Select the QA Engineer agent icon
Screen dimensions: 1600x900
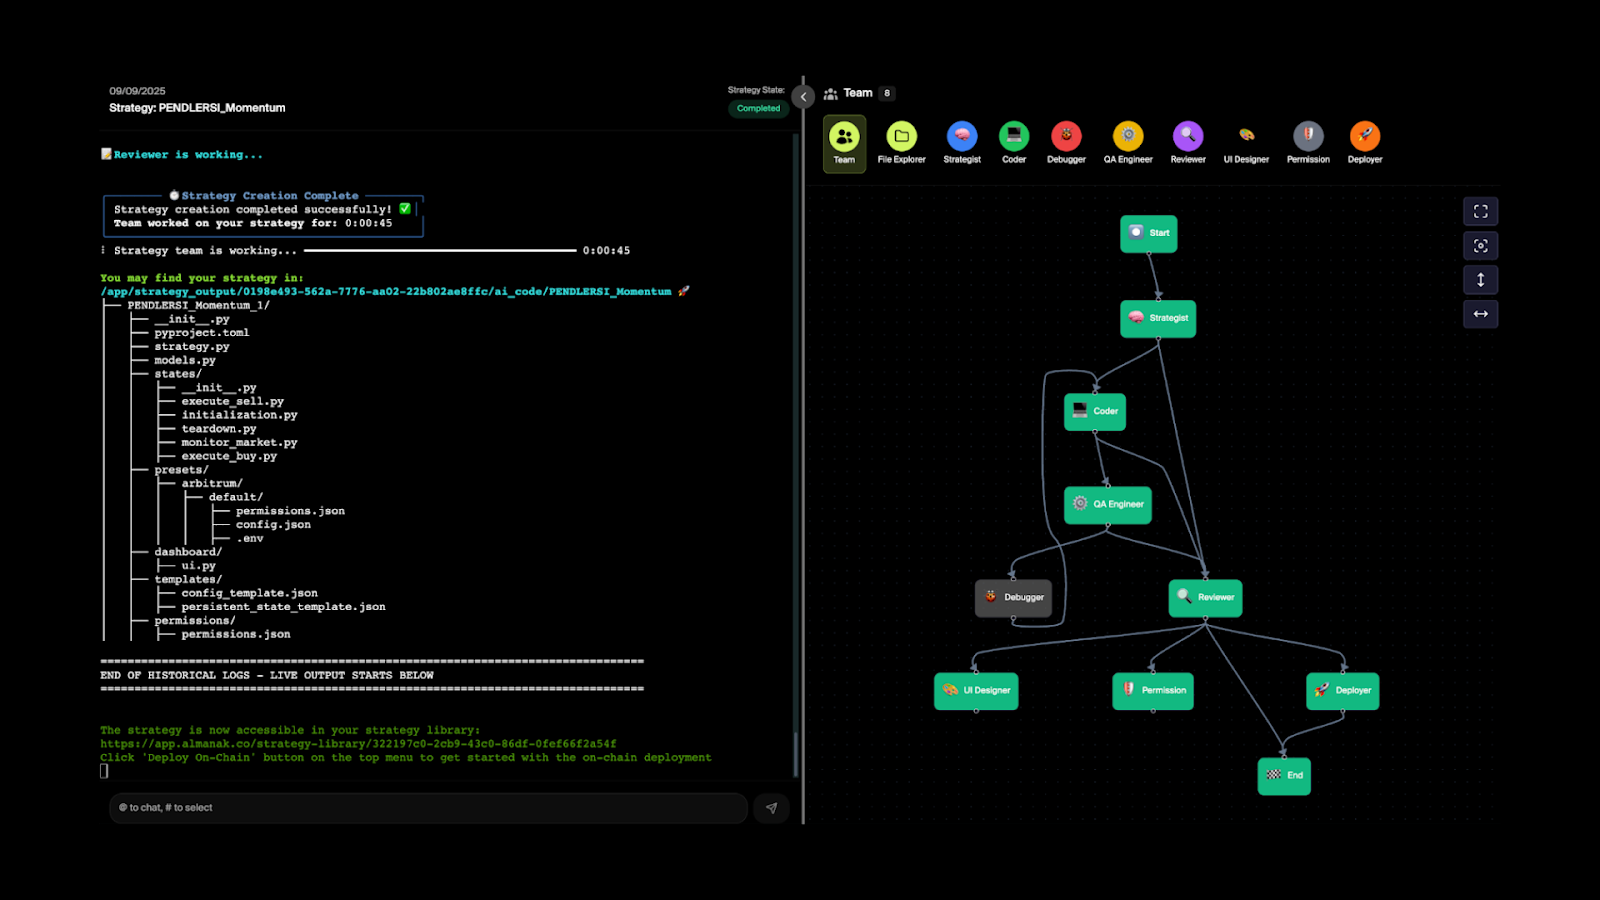1128,136
